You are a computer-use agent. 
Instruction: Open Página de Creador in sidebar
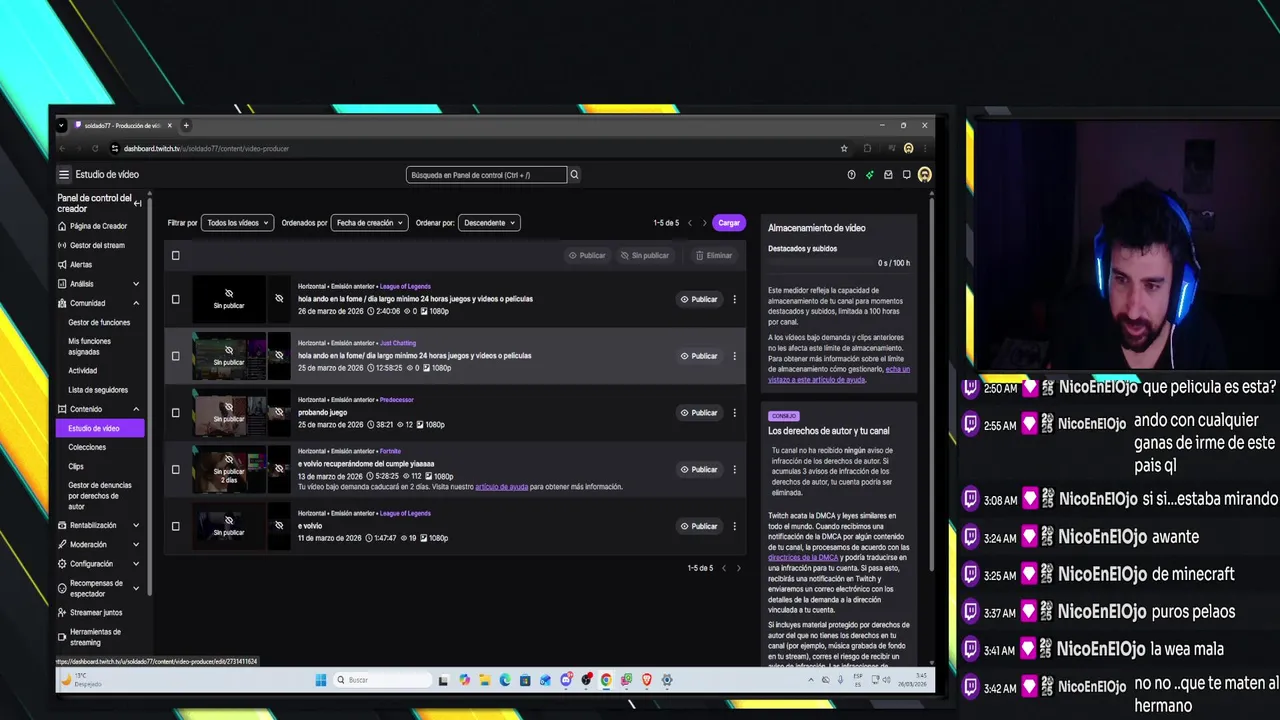click(97, 226)
